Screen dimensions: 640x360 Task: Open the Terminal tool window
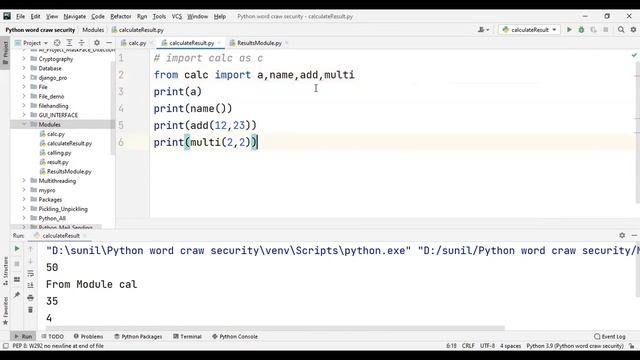click(187, 337)
